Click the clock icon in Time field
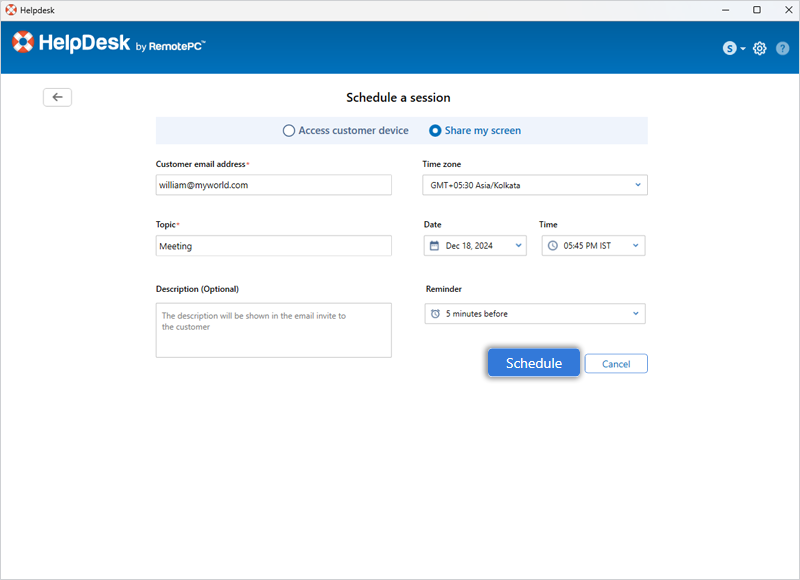800x580 pixels. coord(553,246)
